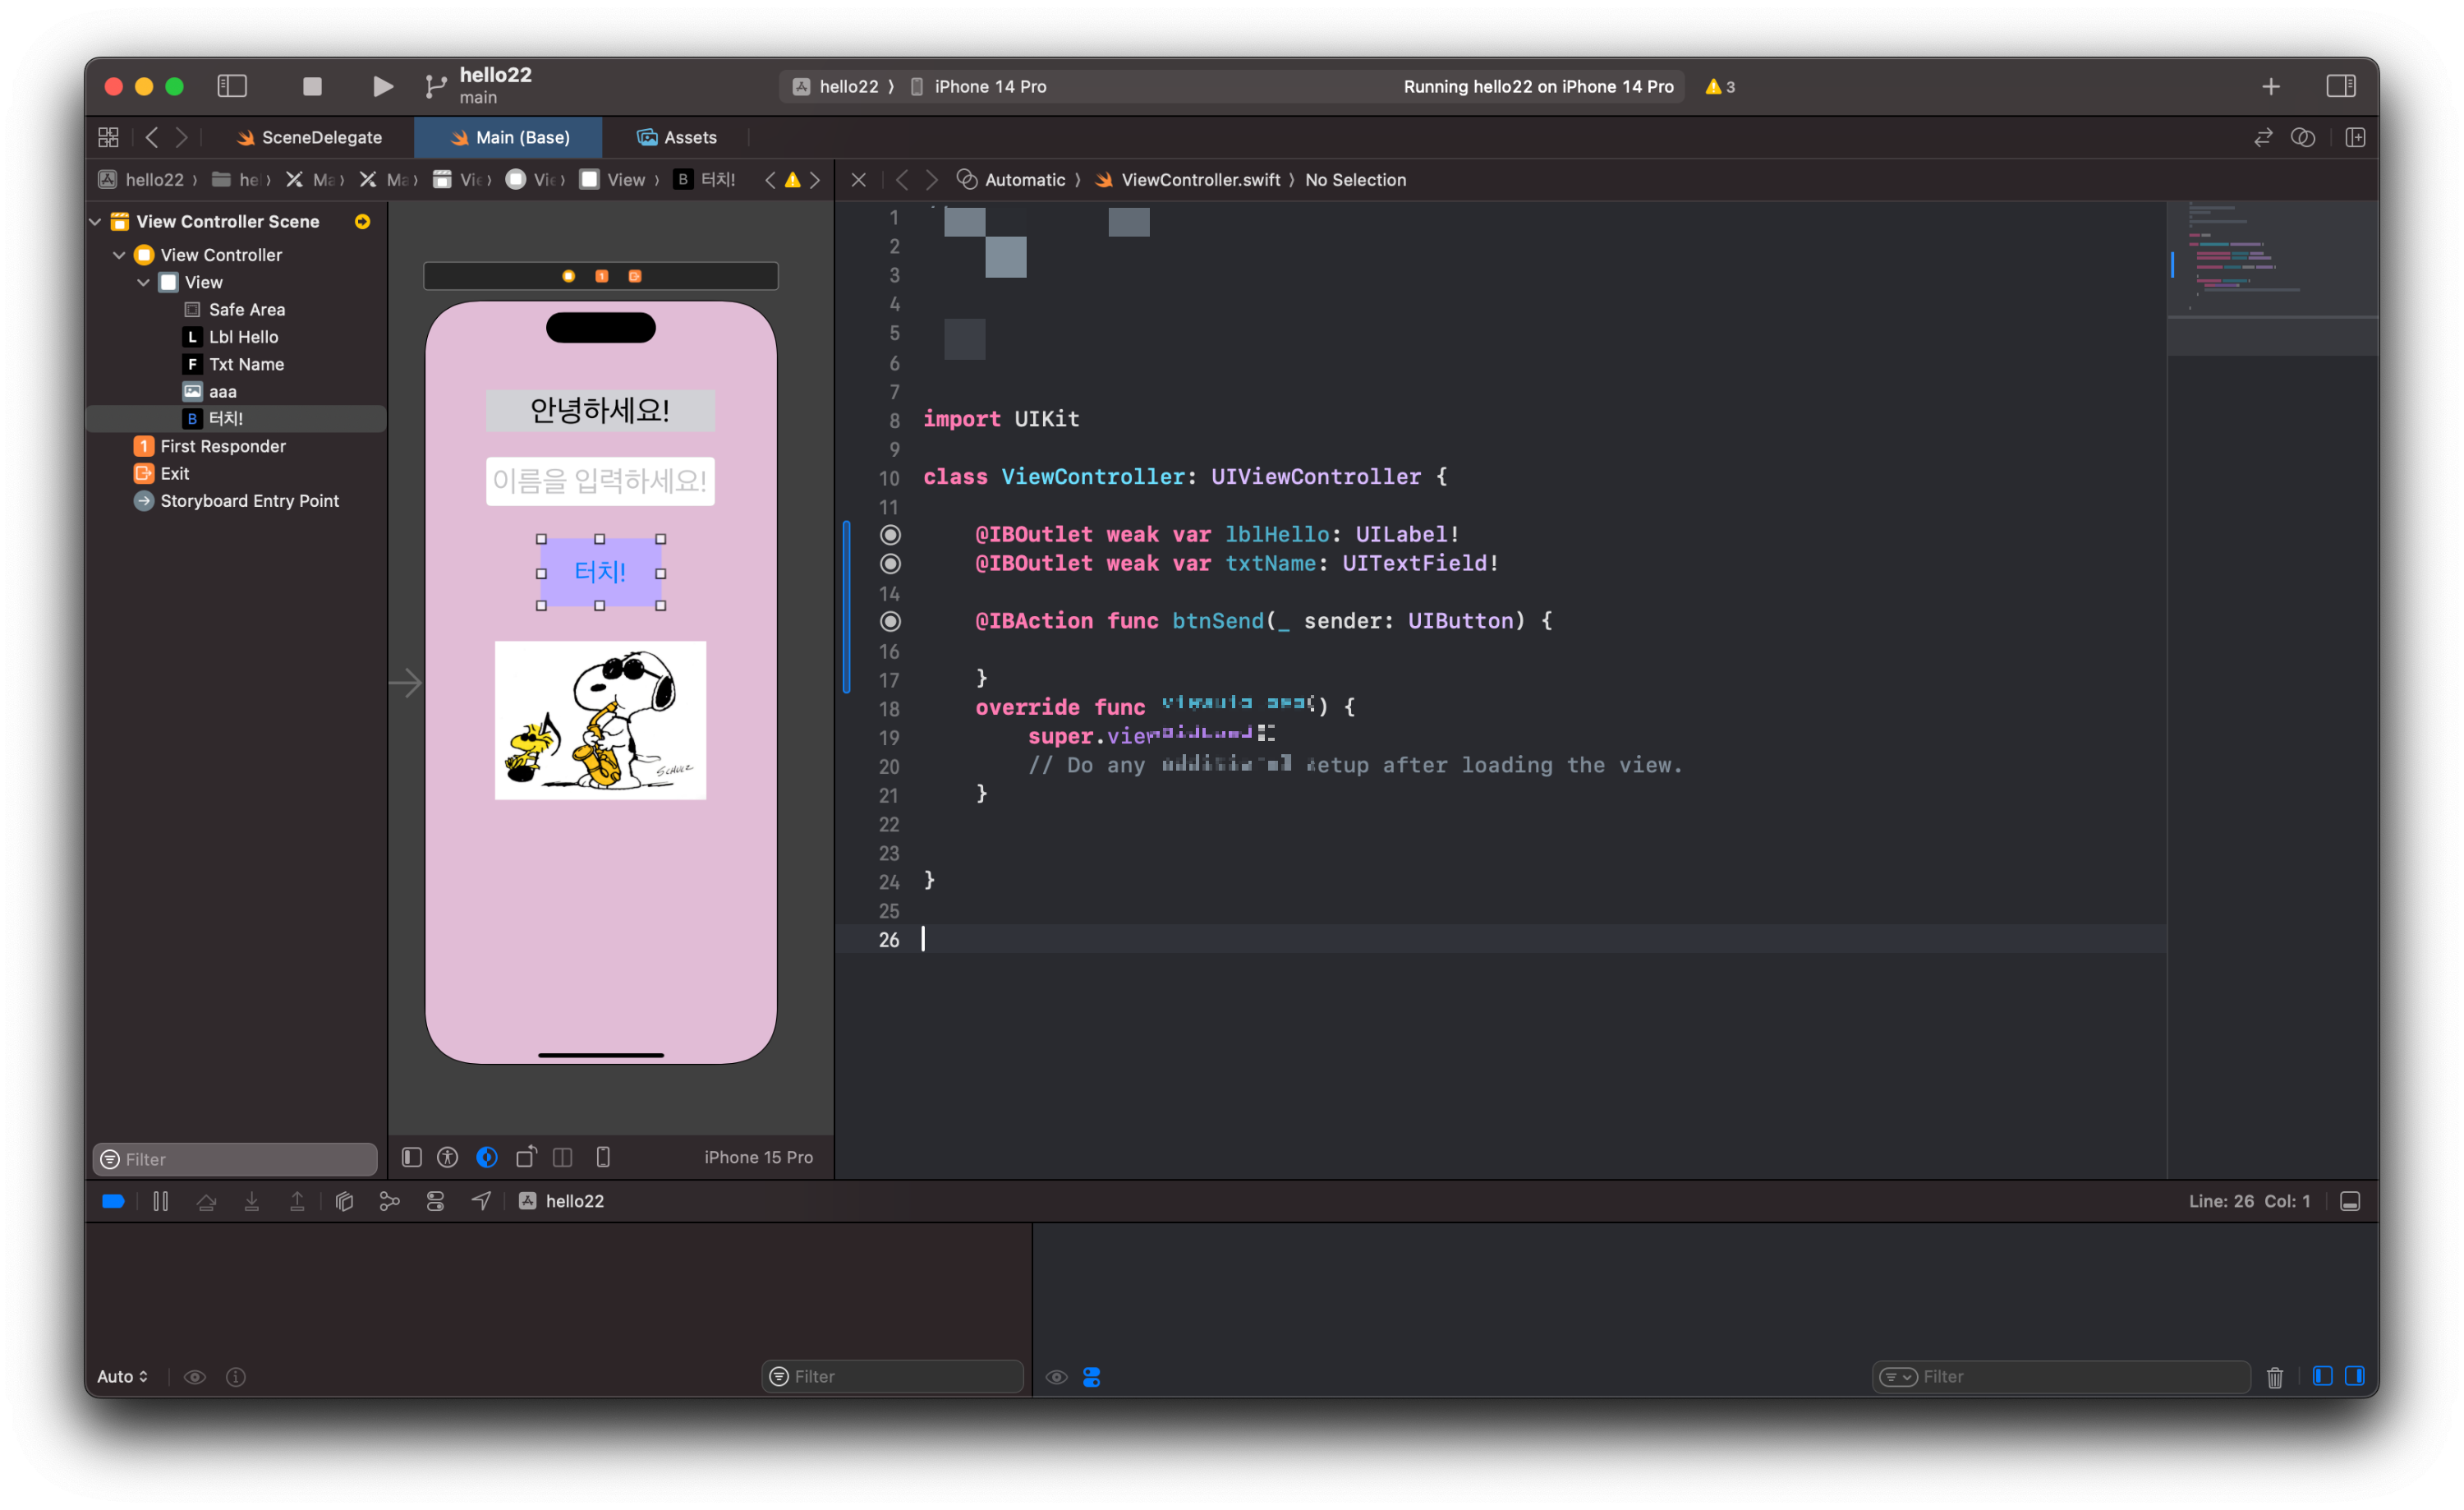
Task: Open the view hierarchy debugger icon
Action: pos(344,1201)
